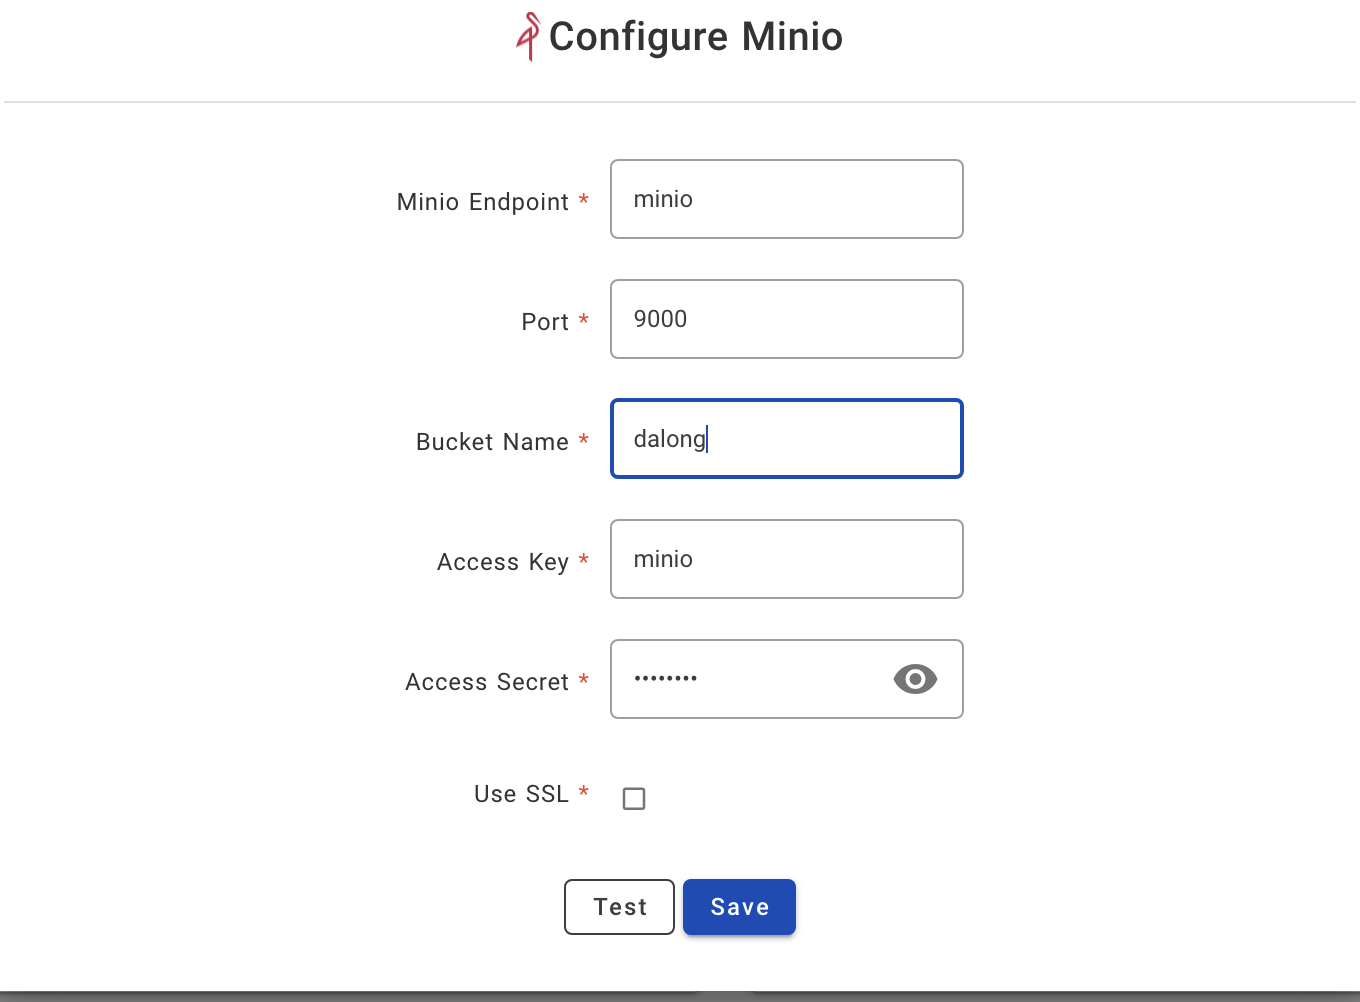Click the Port label text

coord(545,322)
